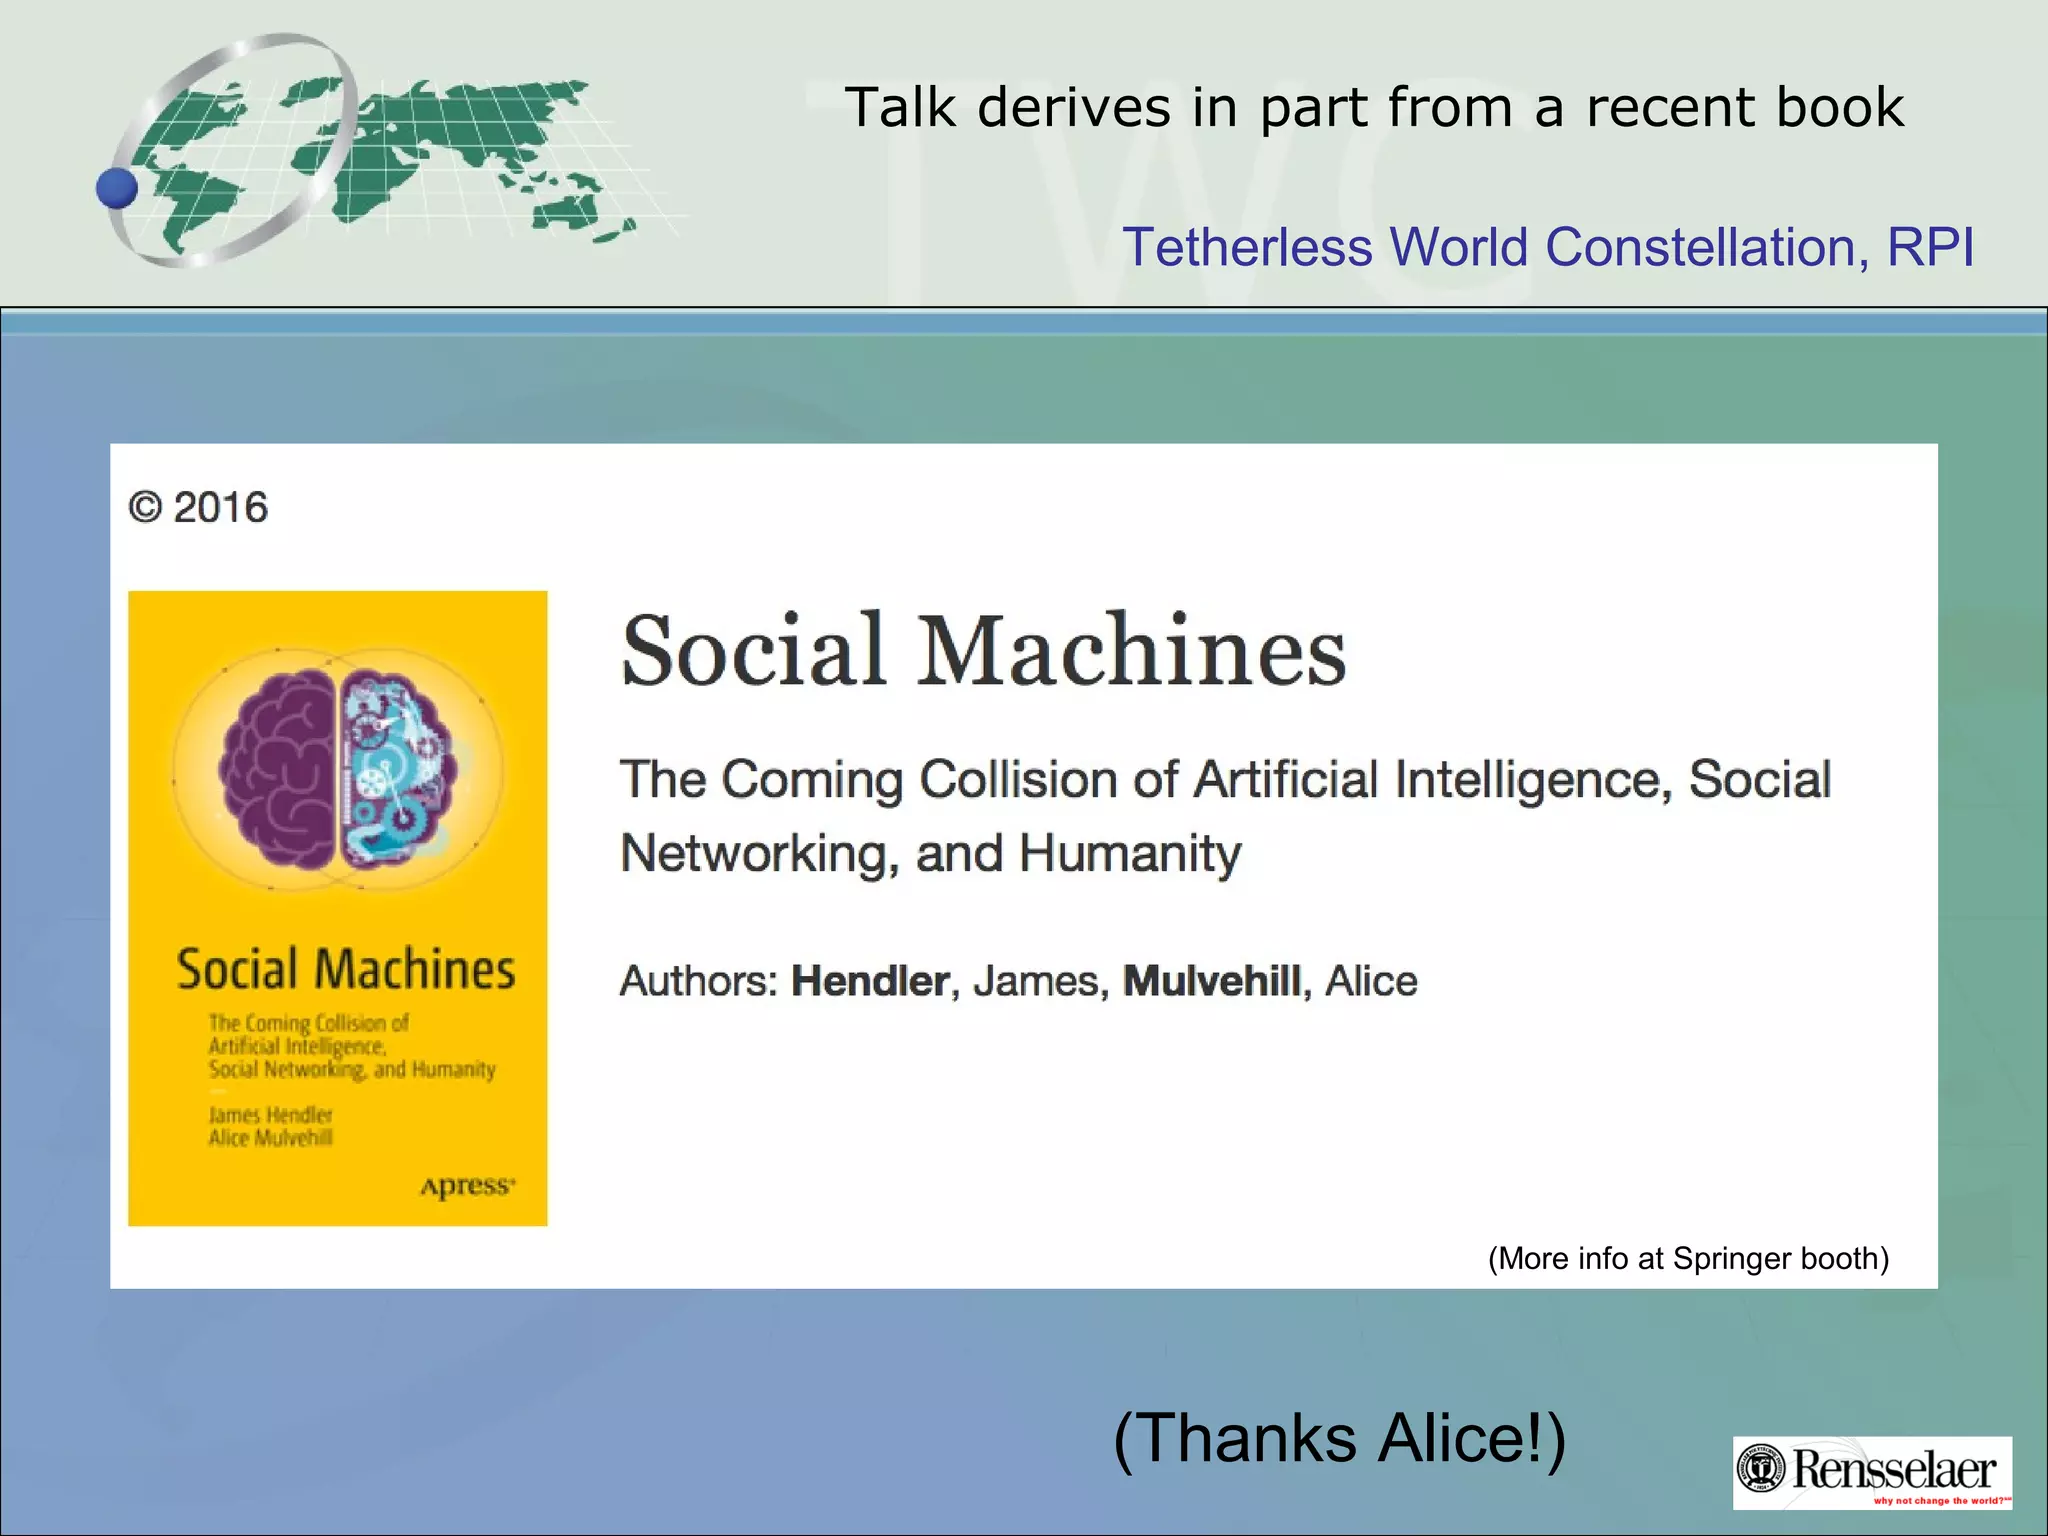Image resolution: width=2048 pixels, height=1536 pixels.
Task: Click the cover's Social Machines title text
Action: pos(346,969)
